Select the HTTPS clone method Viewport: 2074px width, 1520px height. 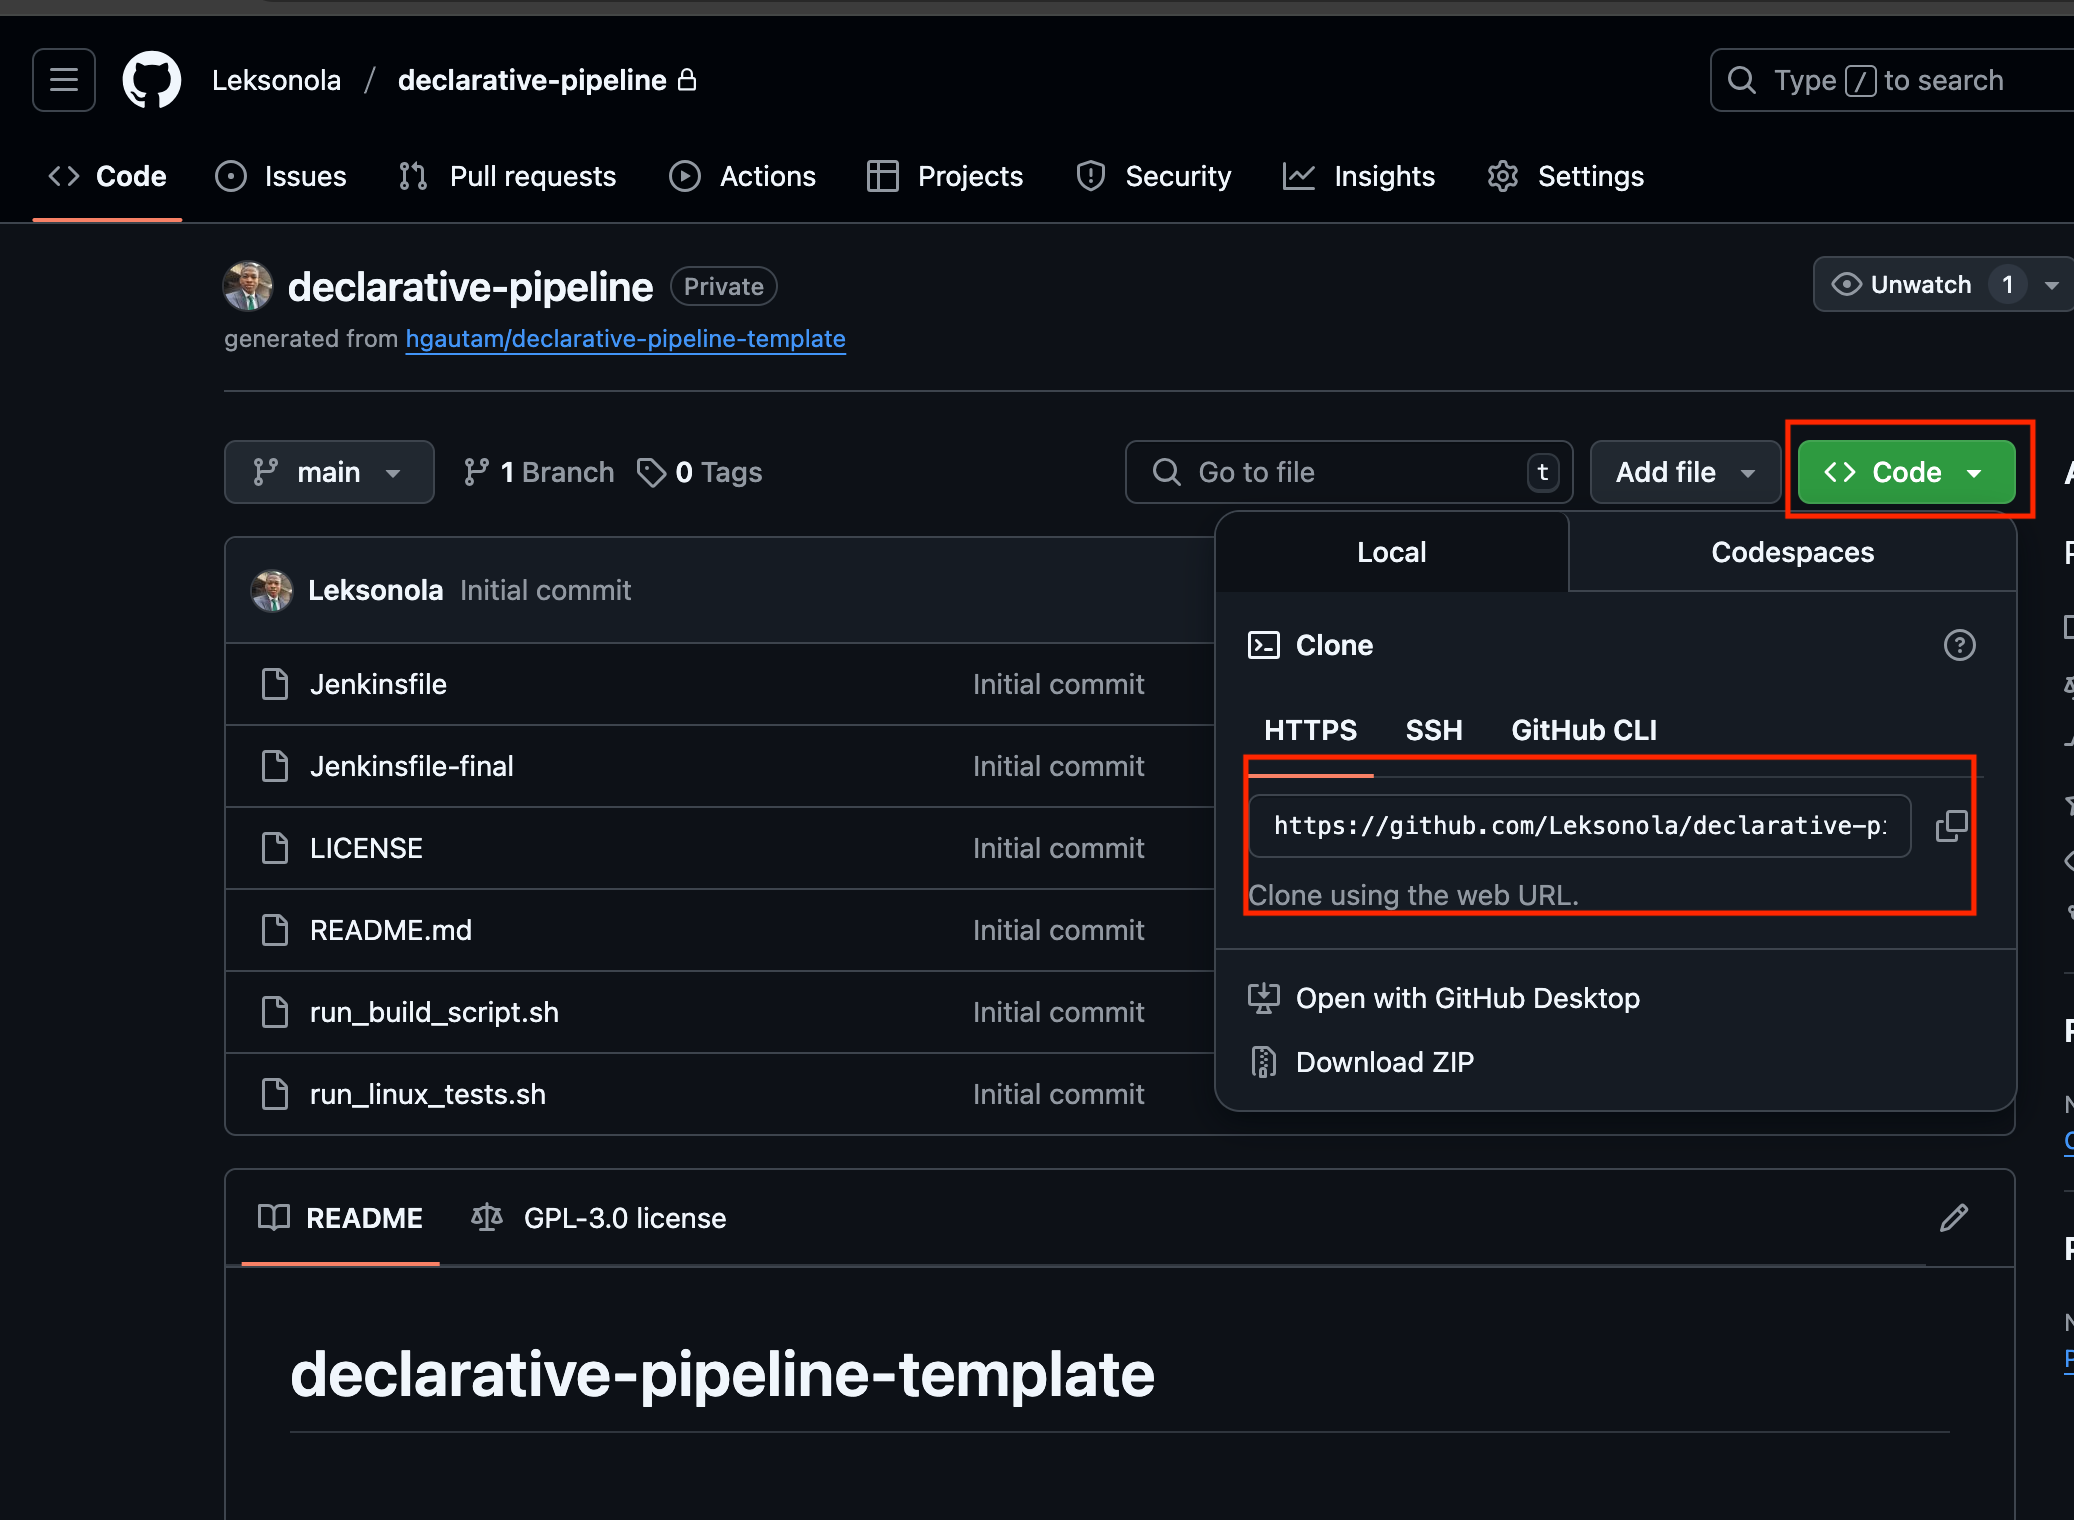tap(1310, 730)
